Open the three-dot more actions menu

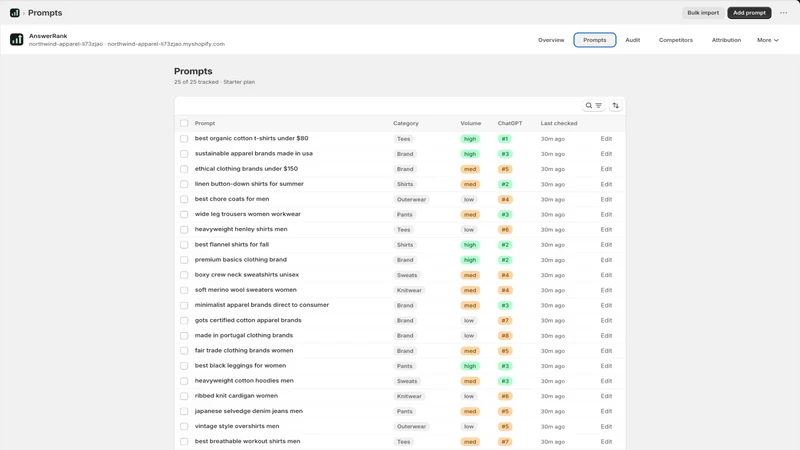click(783, 13)
